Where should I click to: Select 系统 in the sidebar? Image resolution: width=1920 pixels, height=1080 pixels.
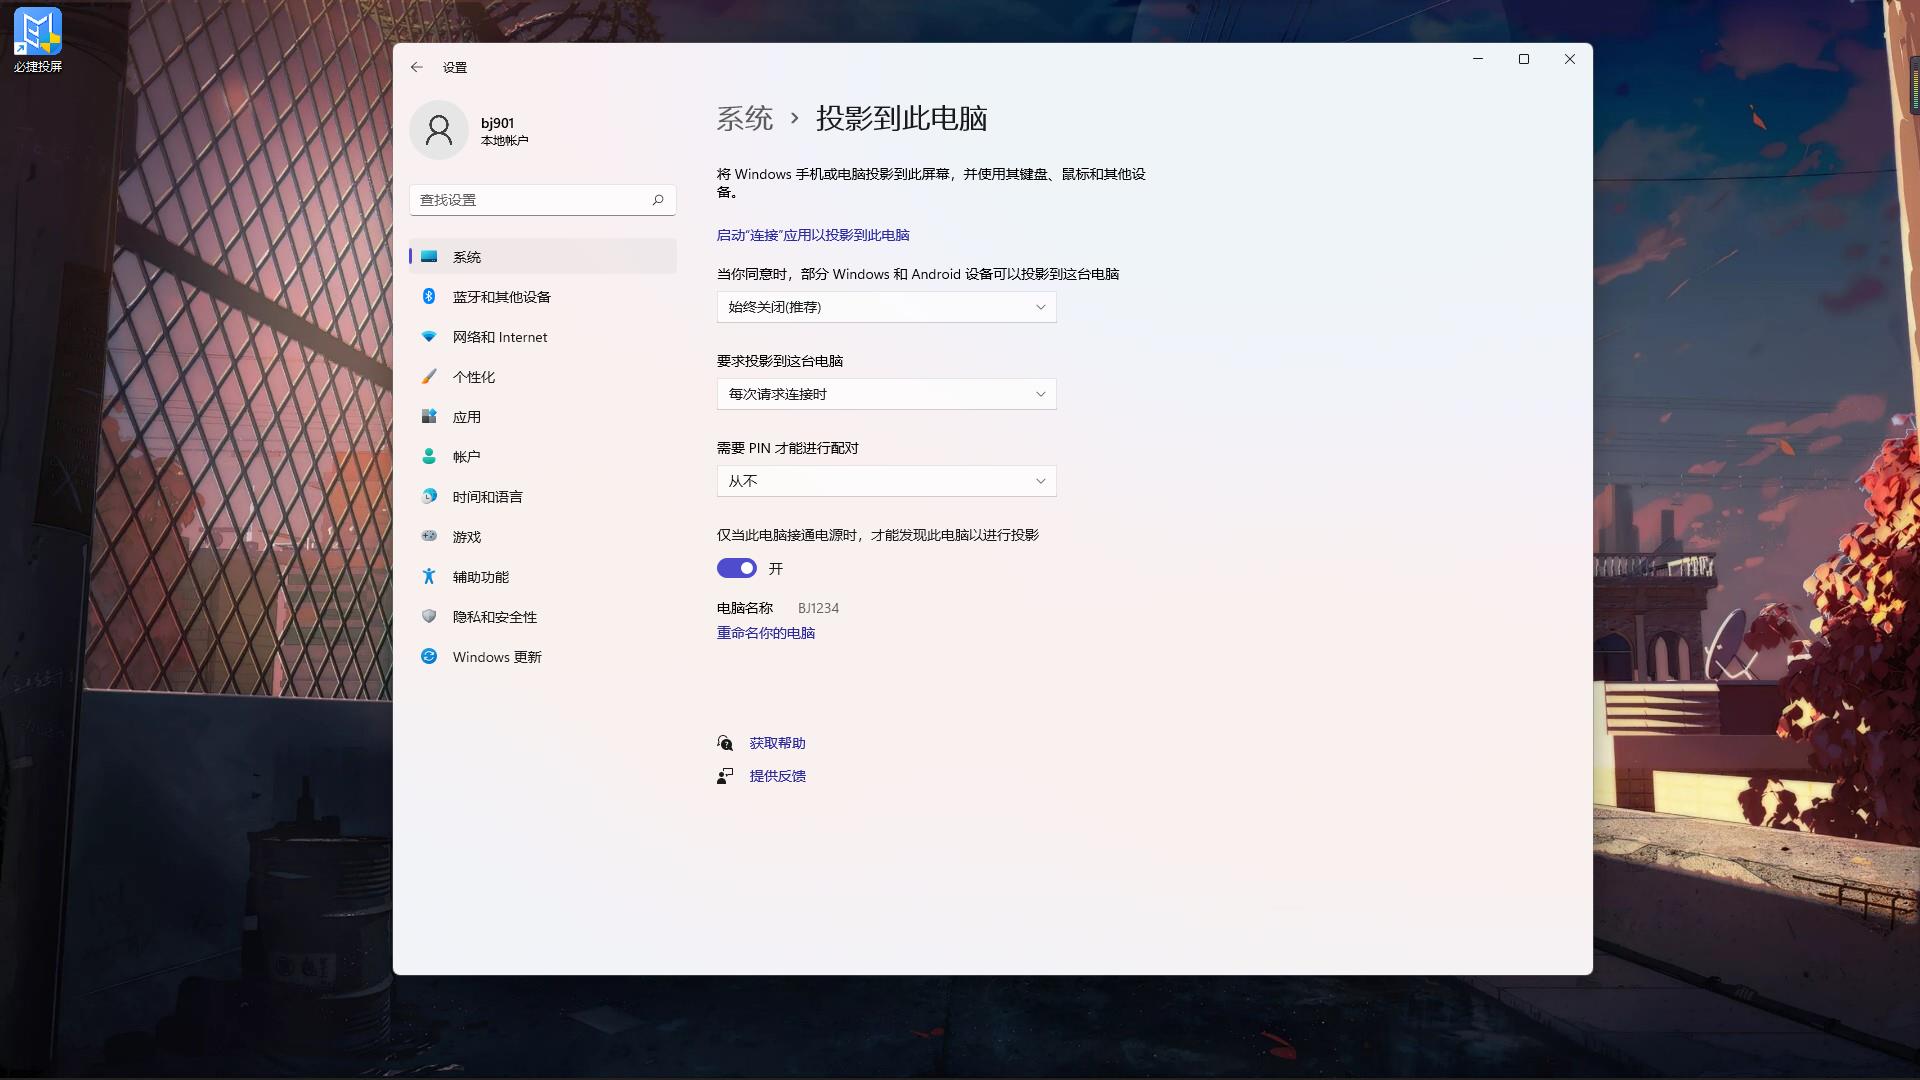pyautogui.click(x=543, y=256)
